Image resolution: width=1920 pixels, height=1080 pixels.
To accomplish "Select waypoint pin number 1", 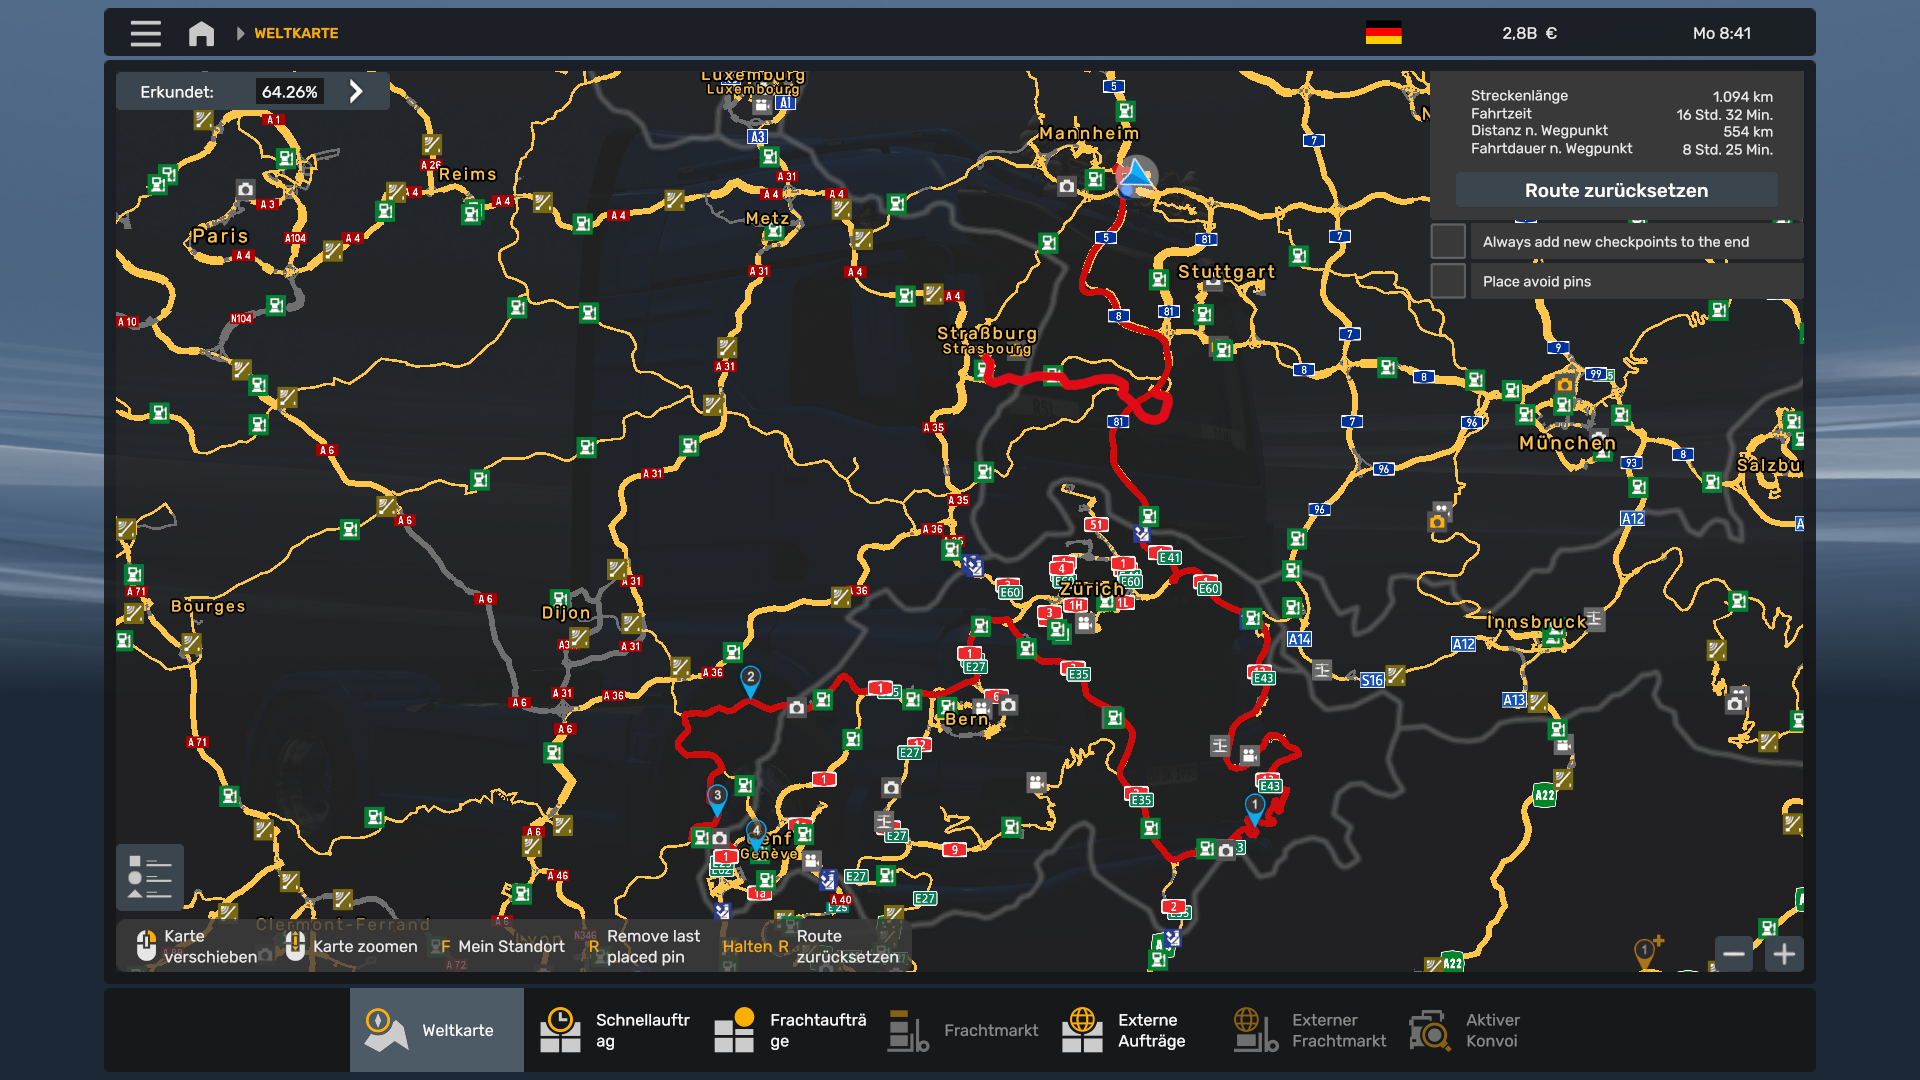I will coord(1255,809).
